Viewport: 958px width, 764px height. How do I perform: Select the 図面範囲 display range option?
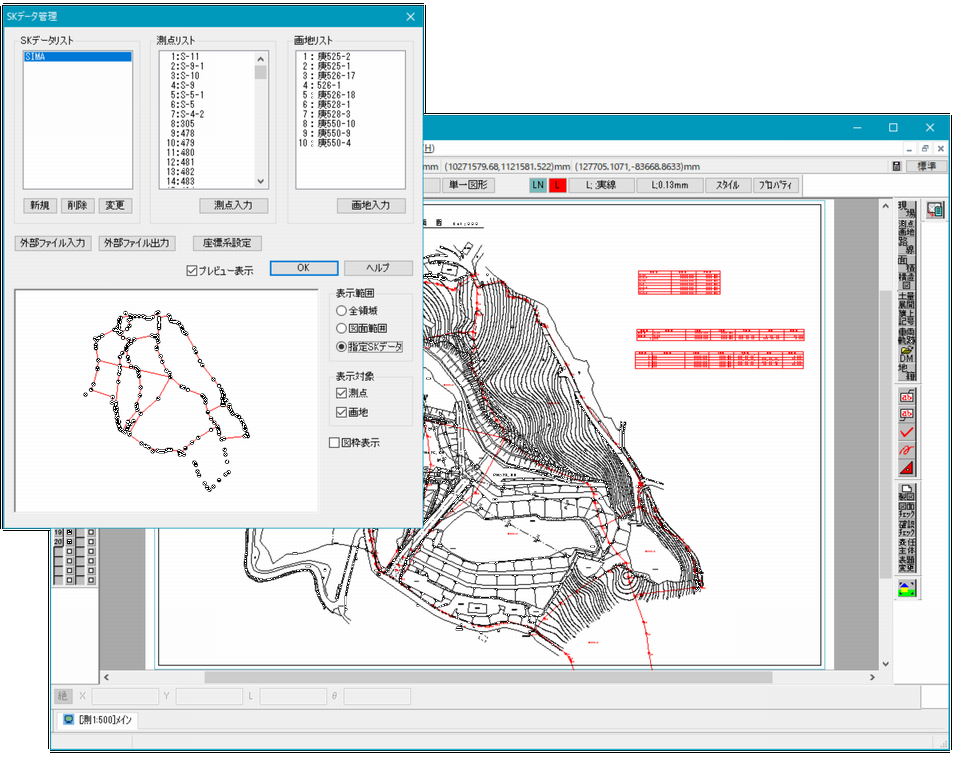[342, 328]
